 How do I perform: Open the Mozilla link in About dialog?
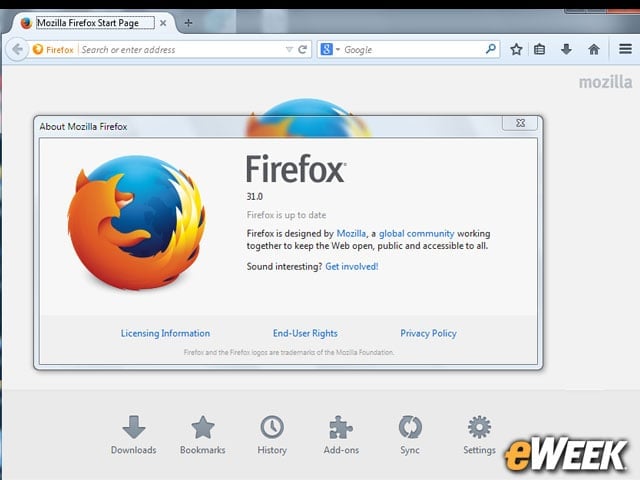(351, 233)
